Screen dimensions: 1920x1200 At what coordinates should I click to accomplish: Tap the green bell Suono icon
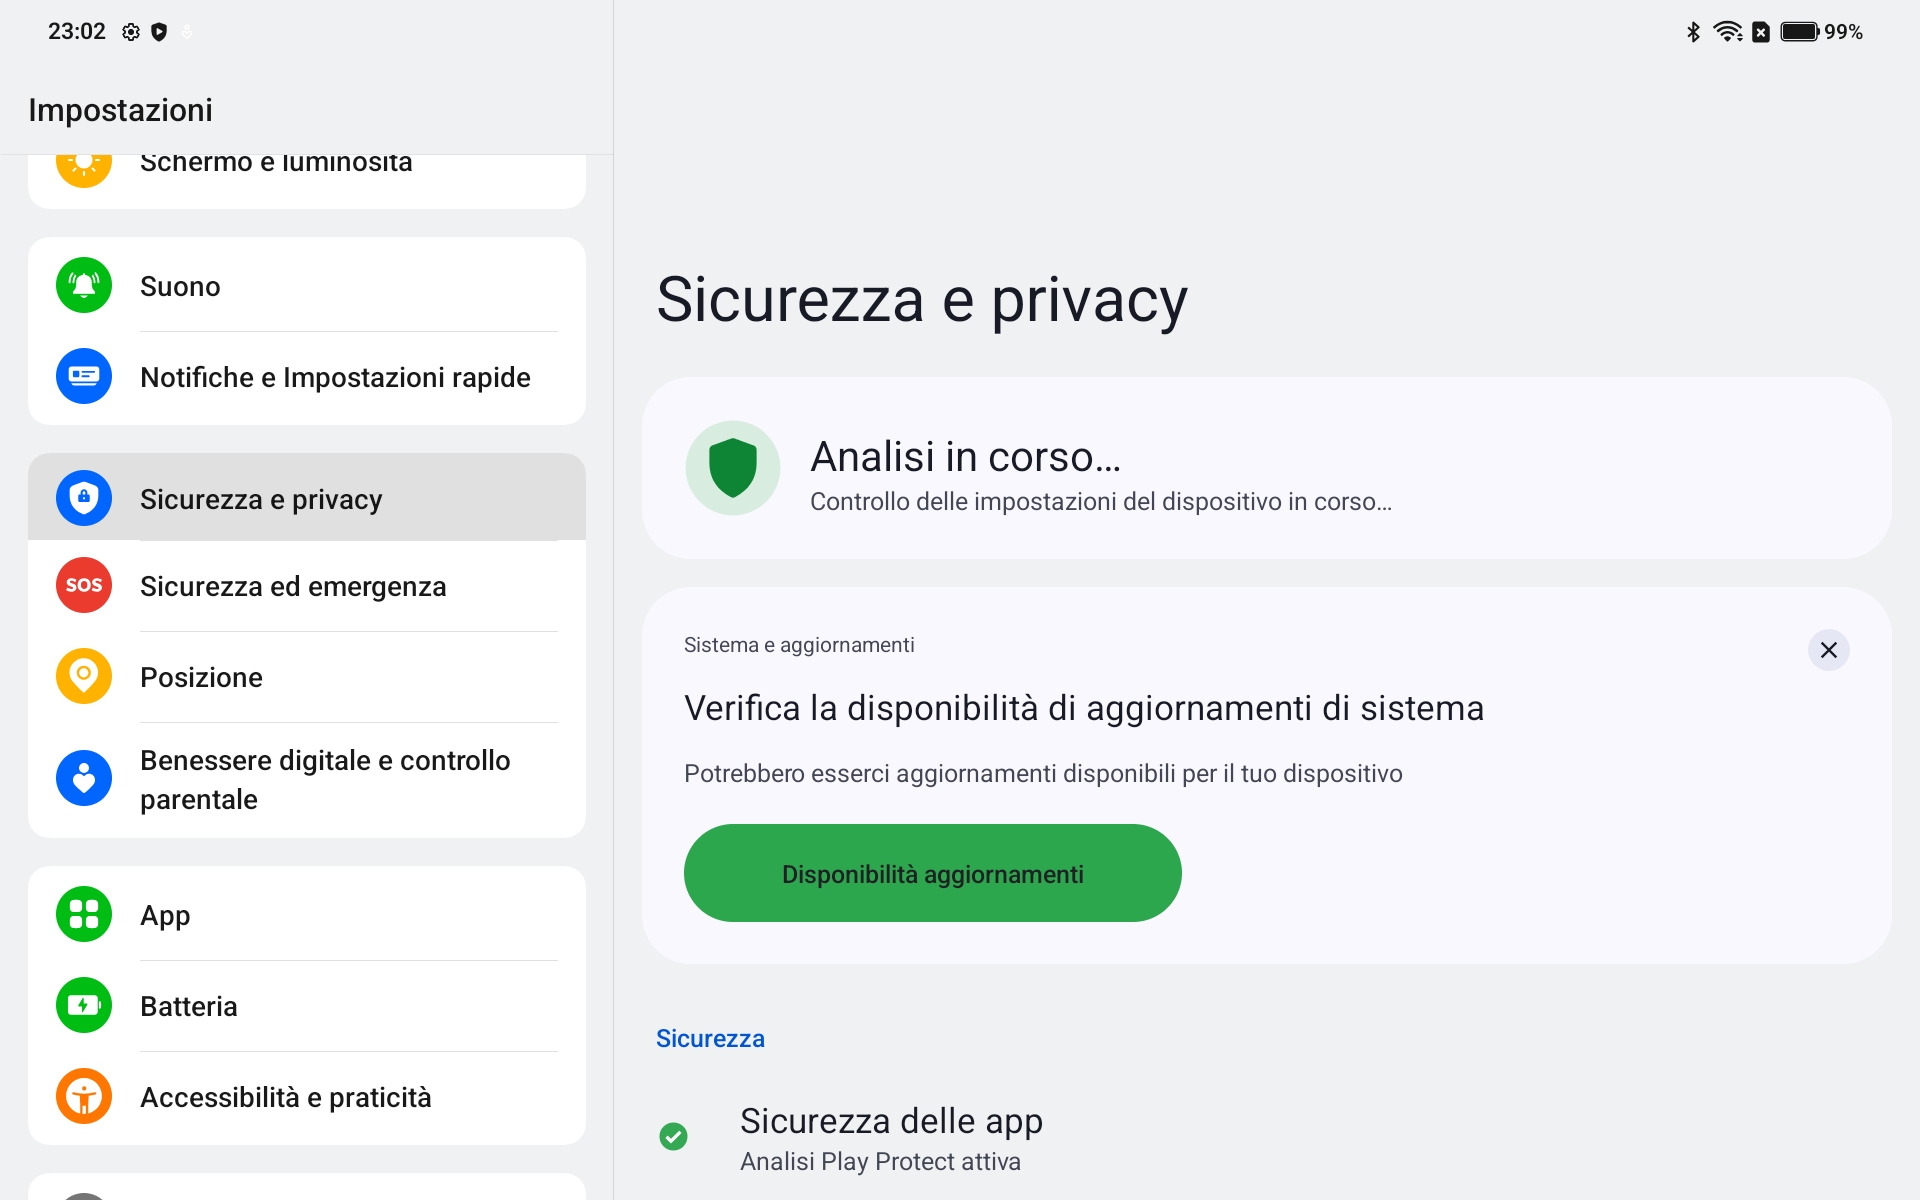84,286
